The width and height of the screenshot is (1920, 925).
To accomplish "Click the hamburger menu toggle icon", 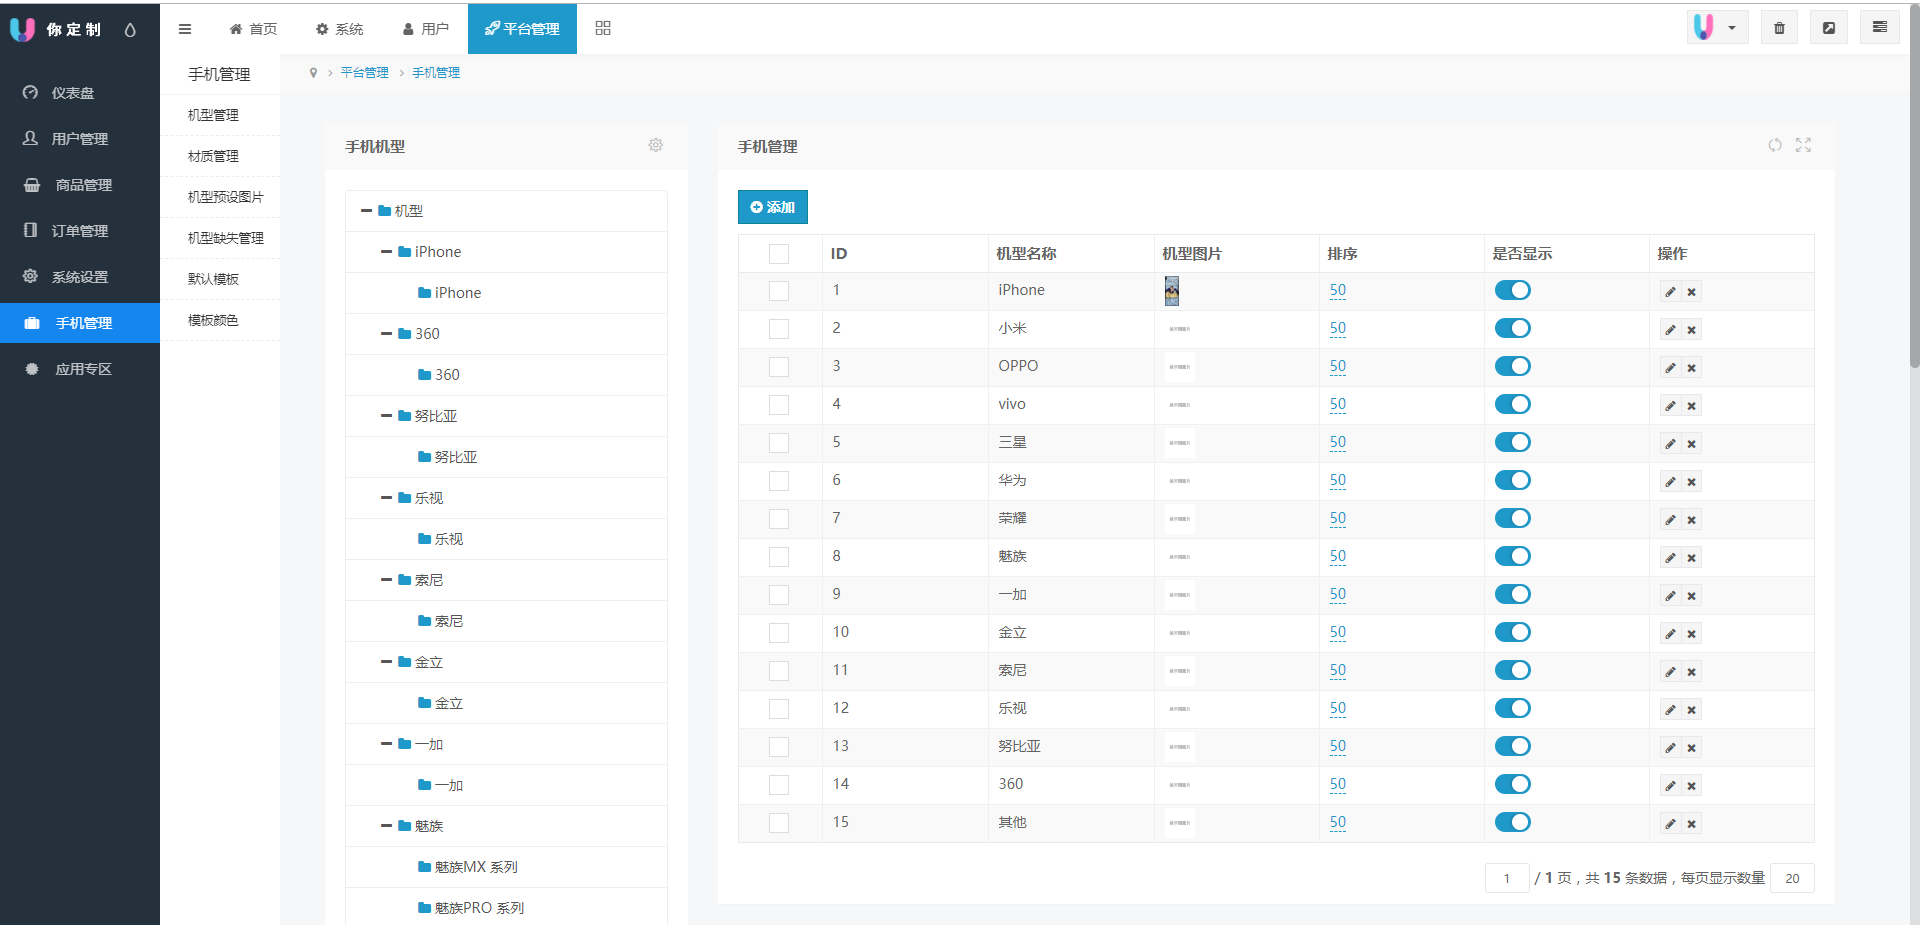I will click(185, 29).
